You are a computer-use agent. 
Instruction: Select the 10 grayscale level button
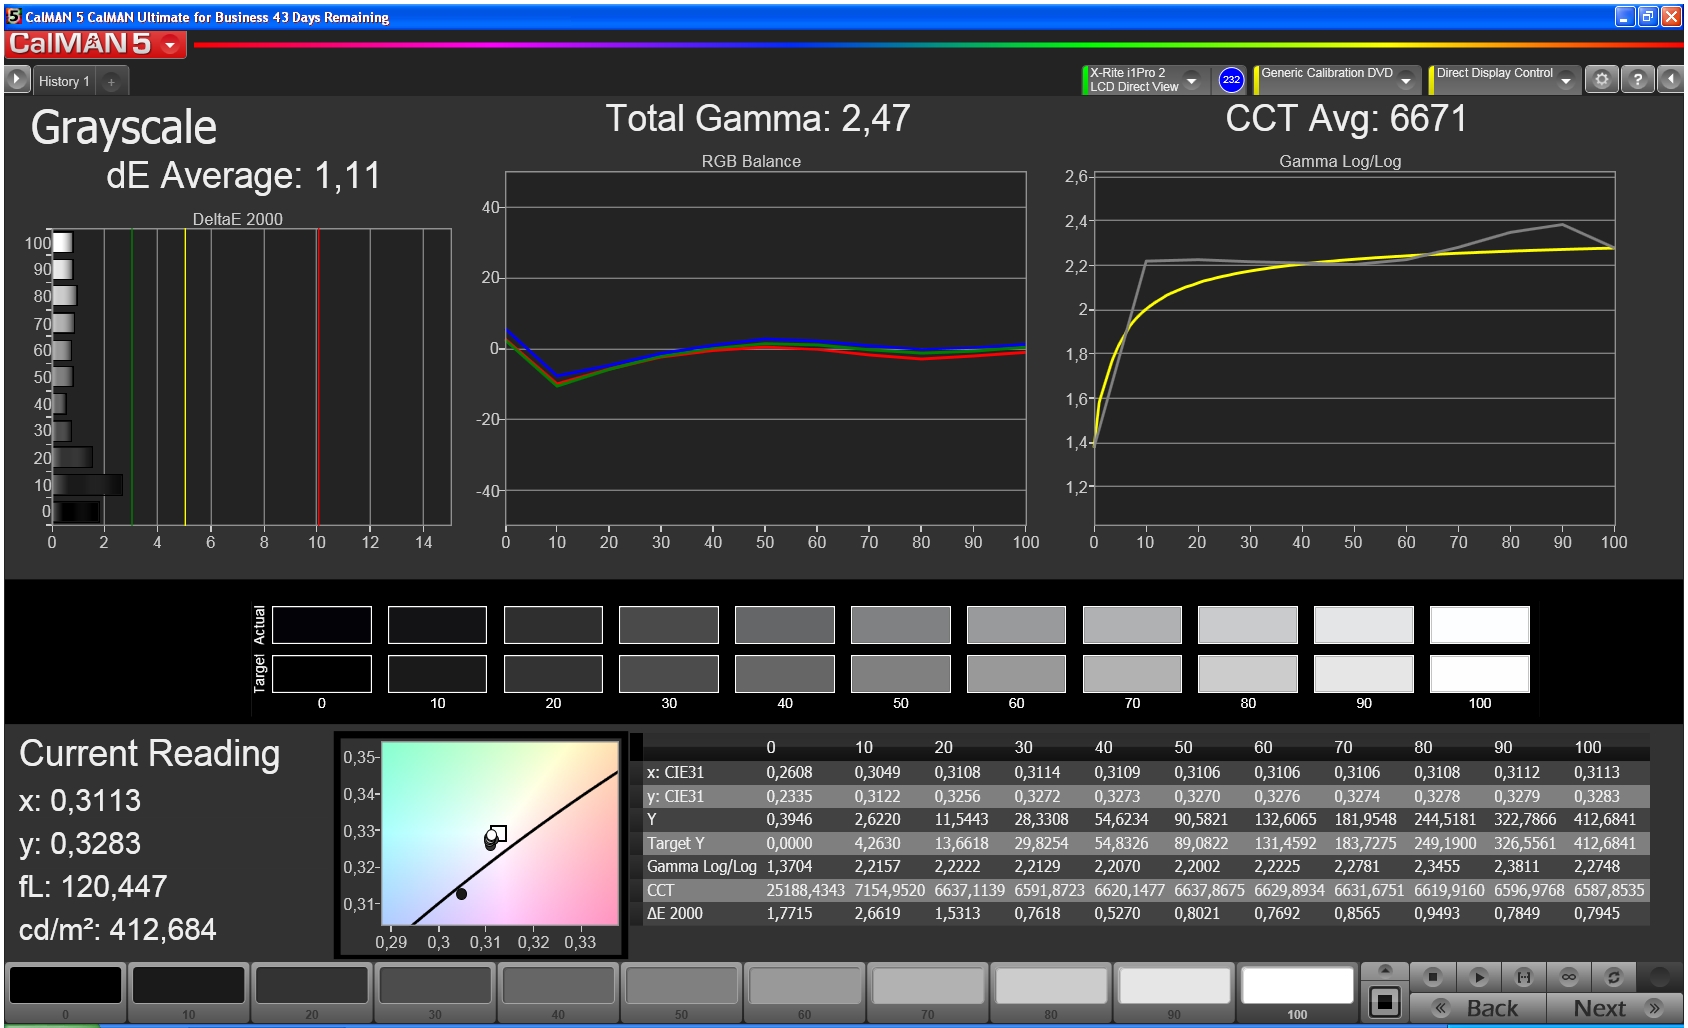189,992
